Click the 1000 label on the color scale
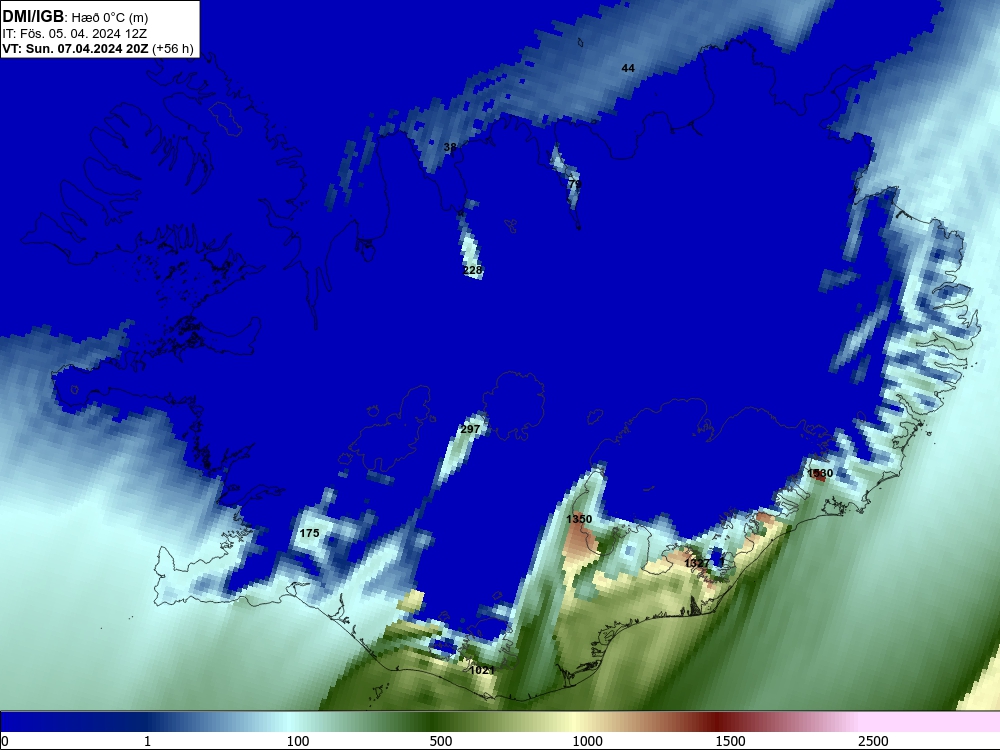The height and width of the screenshot is (750, 1000). pyautogui.click(x=587, y=741)
